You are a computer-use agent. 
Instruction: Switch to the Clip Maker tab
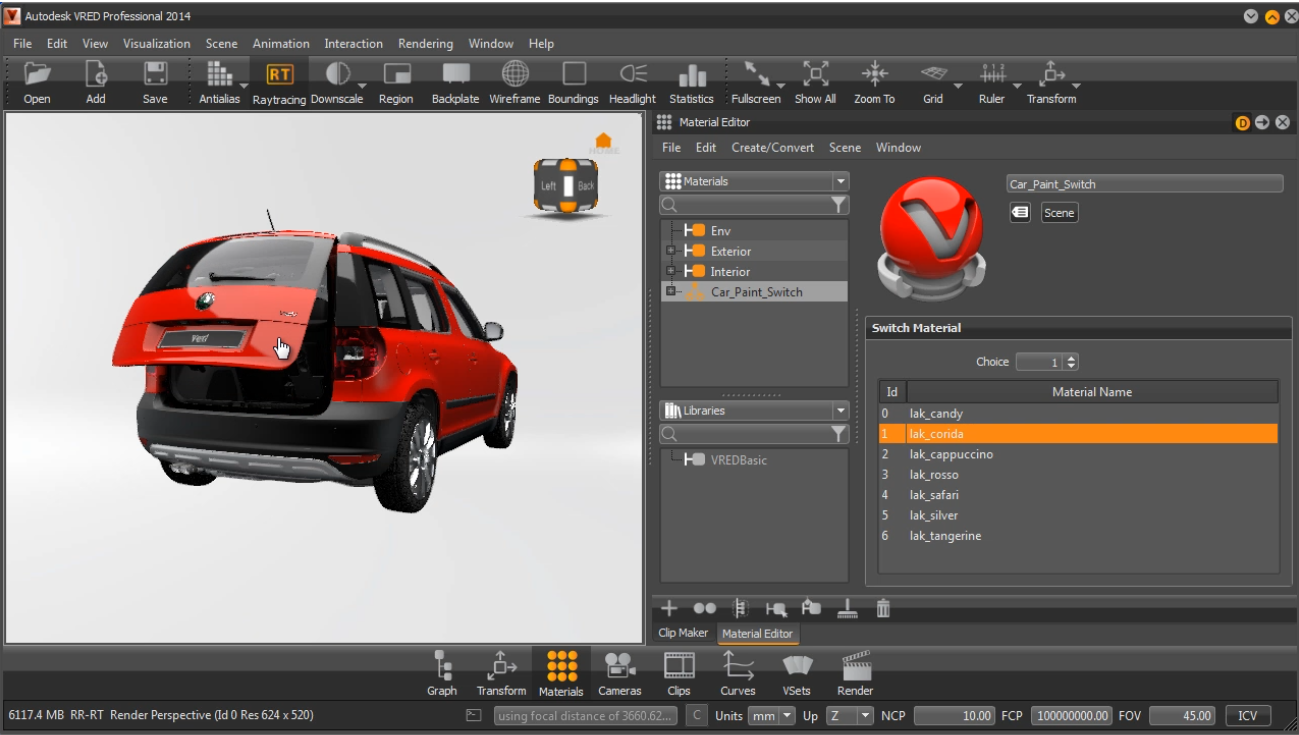click(x=683, y=633)
